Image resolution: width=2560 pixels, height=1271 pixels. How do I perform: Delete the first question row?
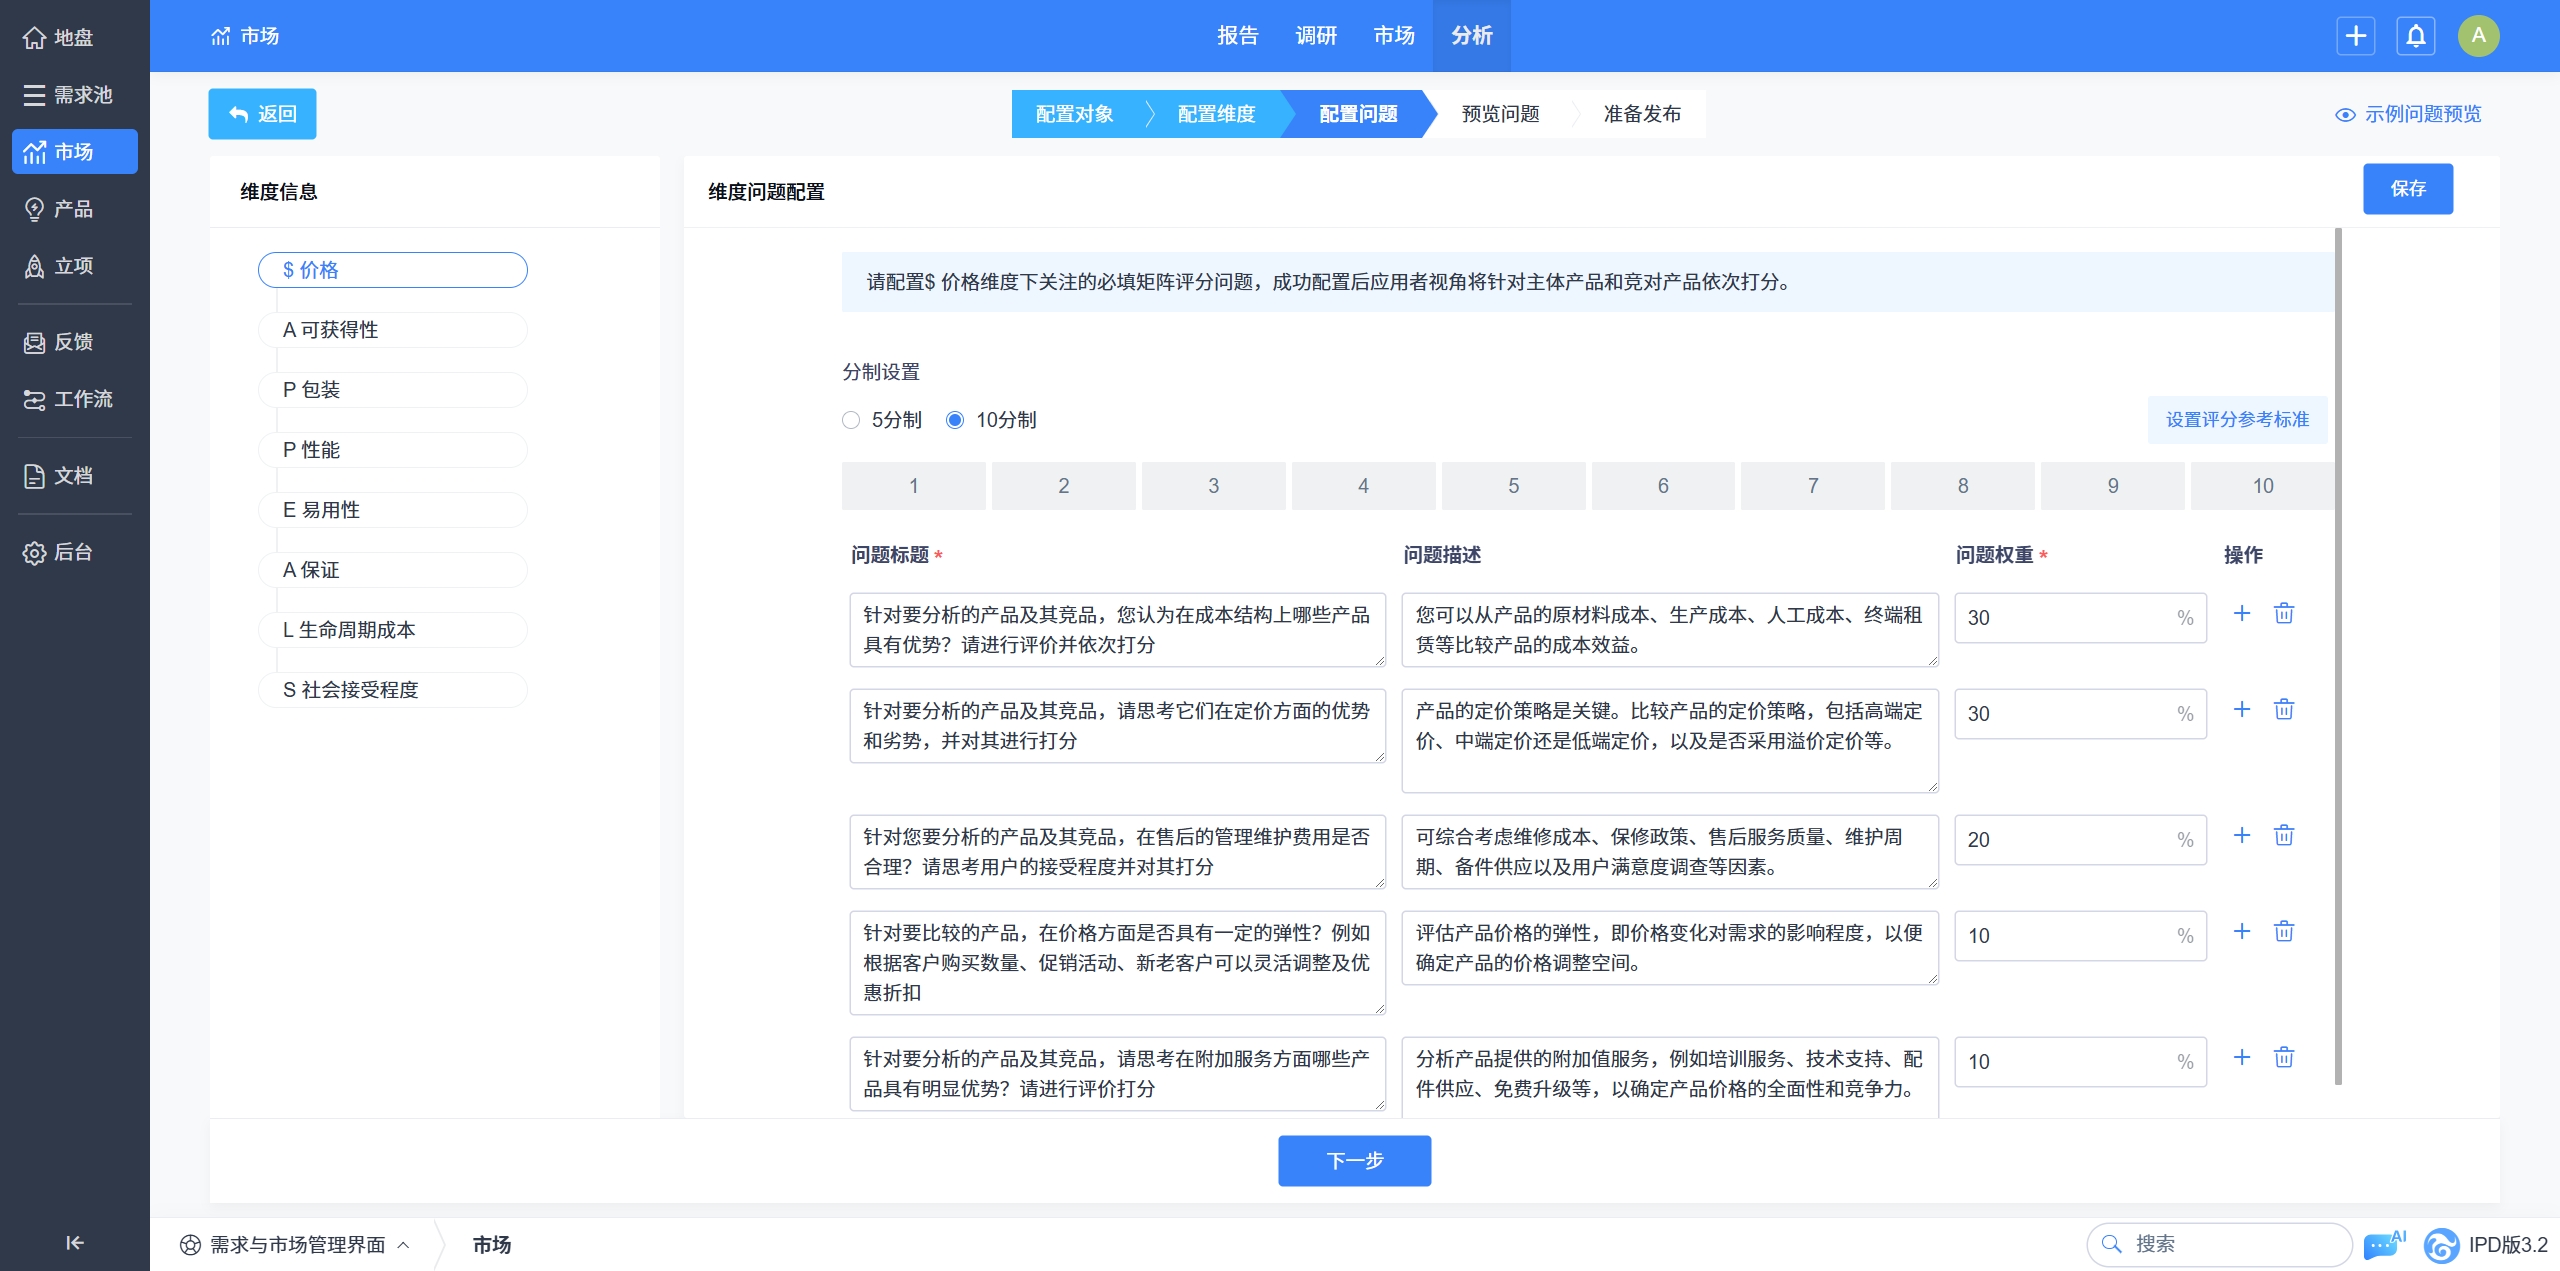(x=2284, y=613)
